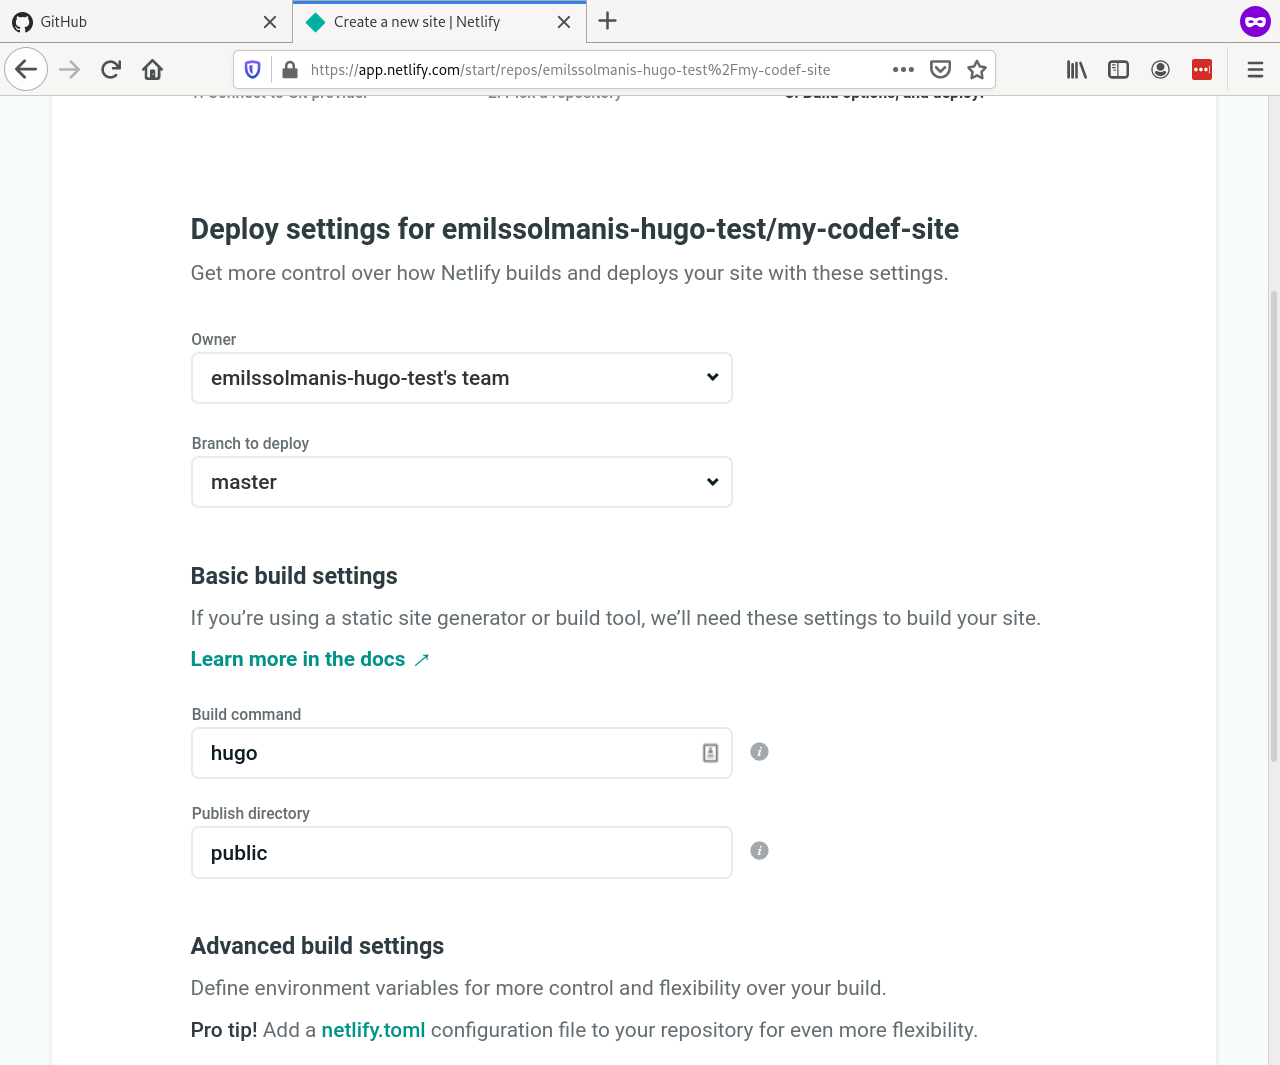Open the Branch to deploy dropdown
This screenshot has width=1280, height=1065.
tap(462, 482)
